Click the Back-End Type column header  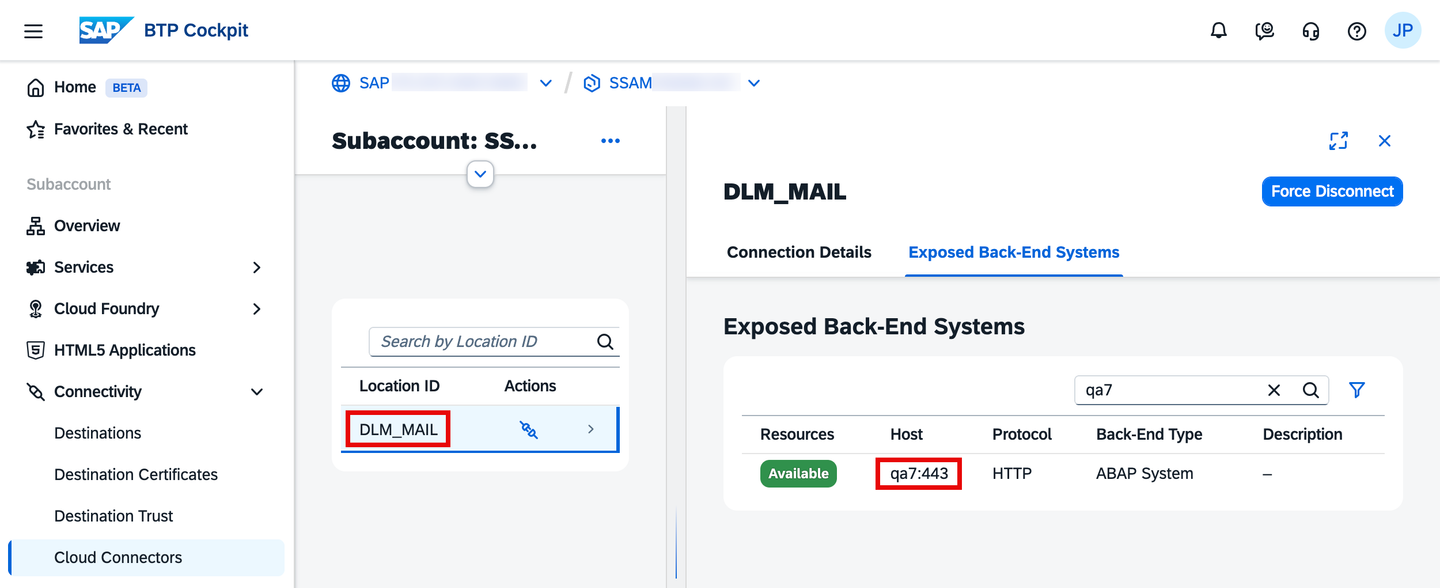click(1149, 434)
